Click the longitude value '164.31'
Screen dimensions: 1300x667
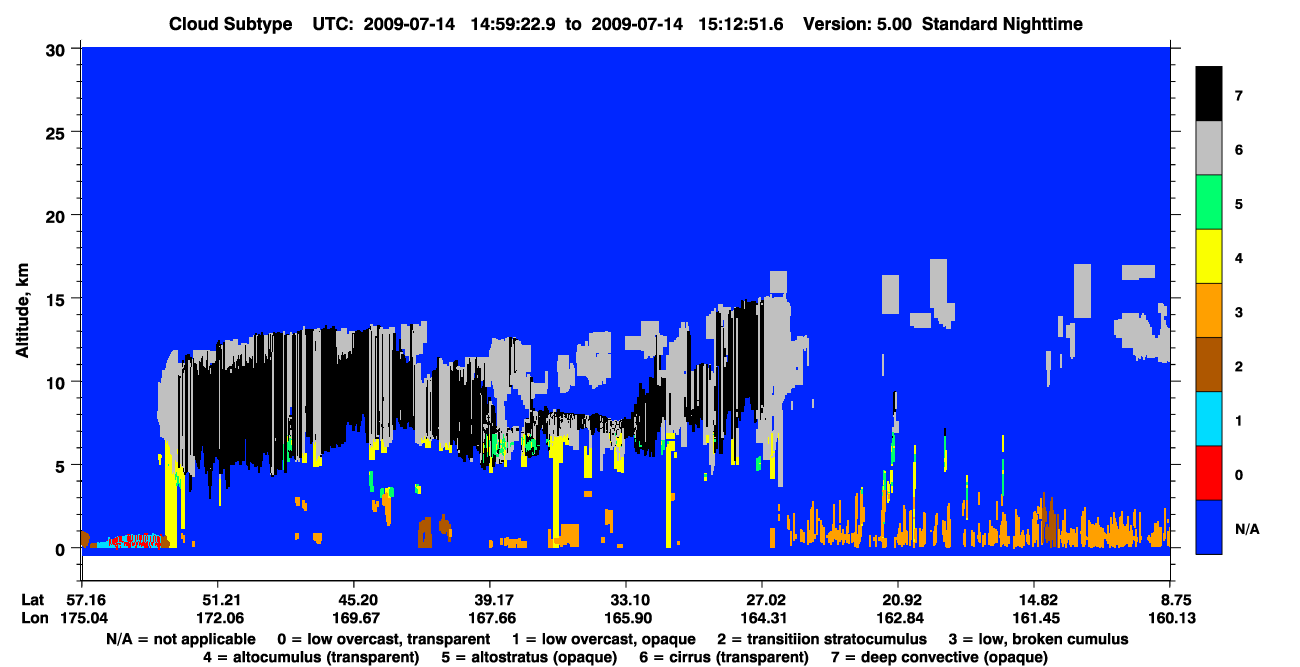[x=762, y=619]
